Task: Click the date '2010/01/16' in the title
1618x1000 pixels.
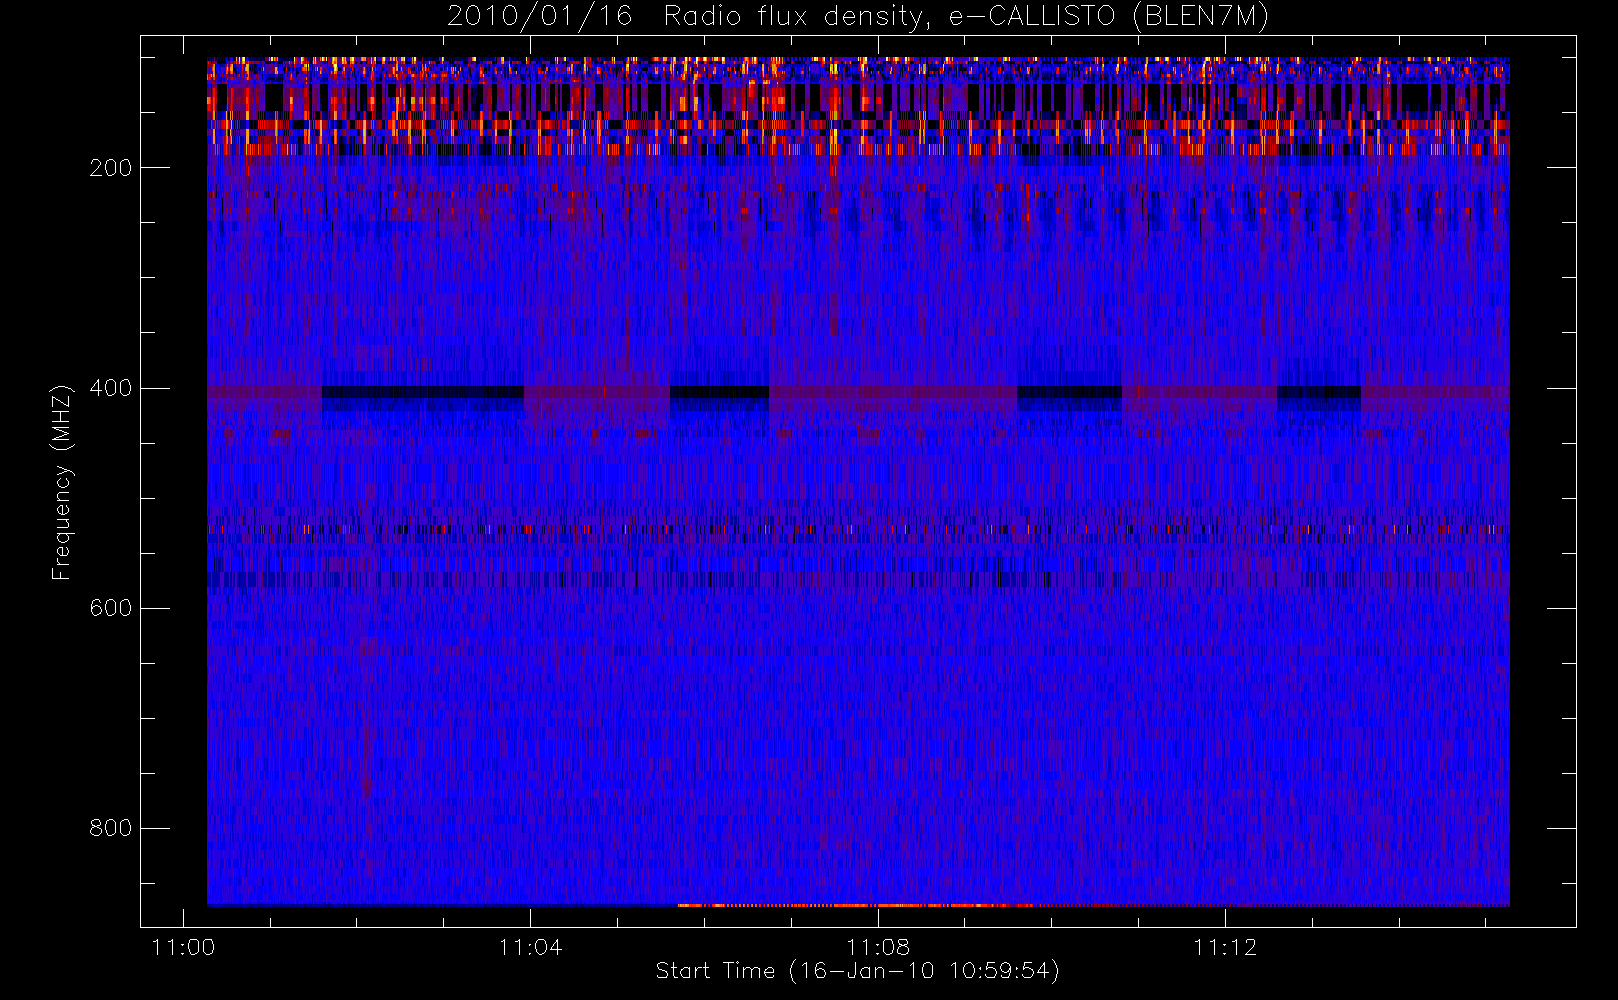Action: click(x=540, y=17)
